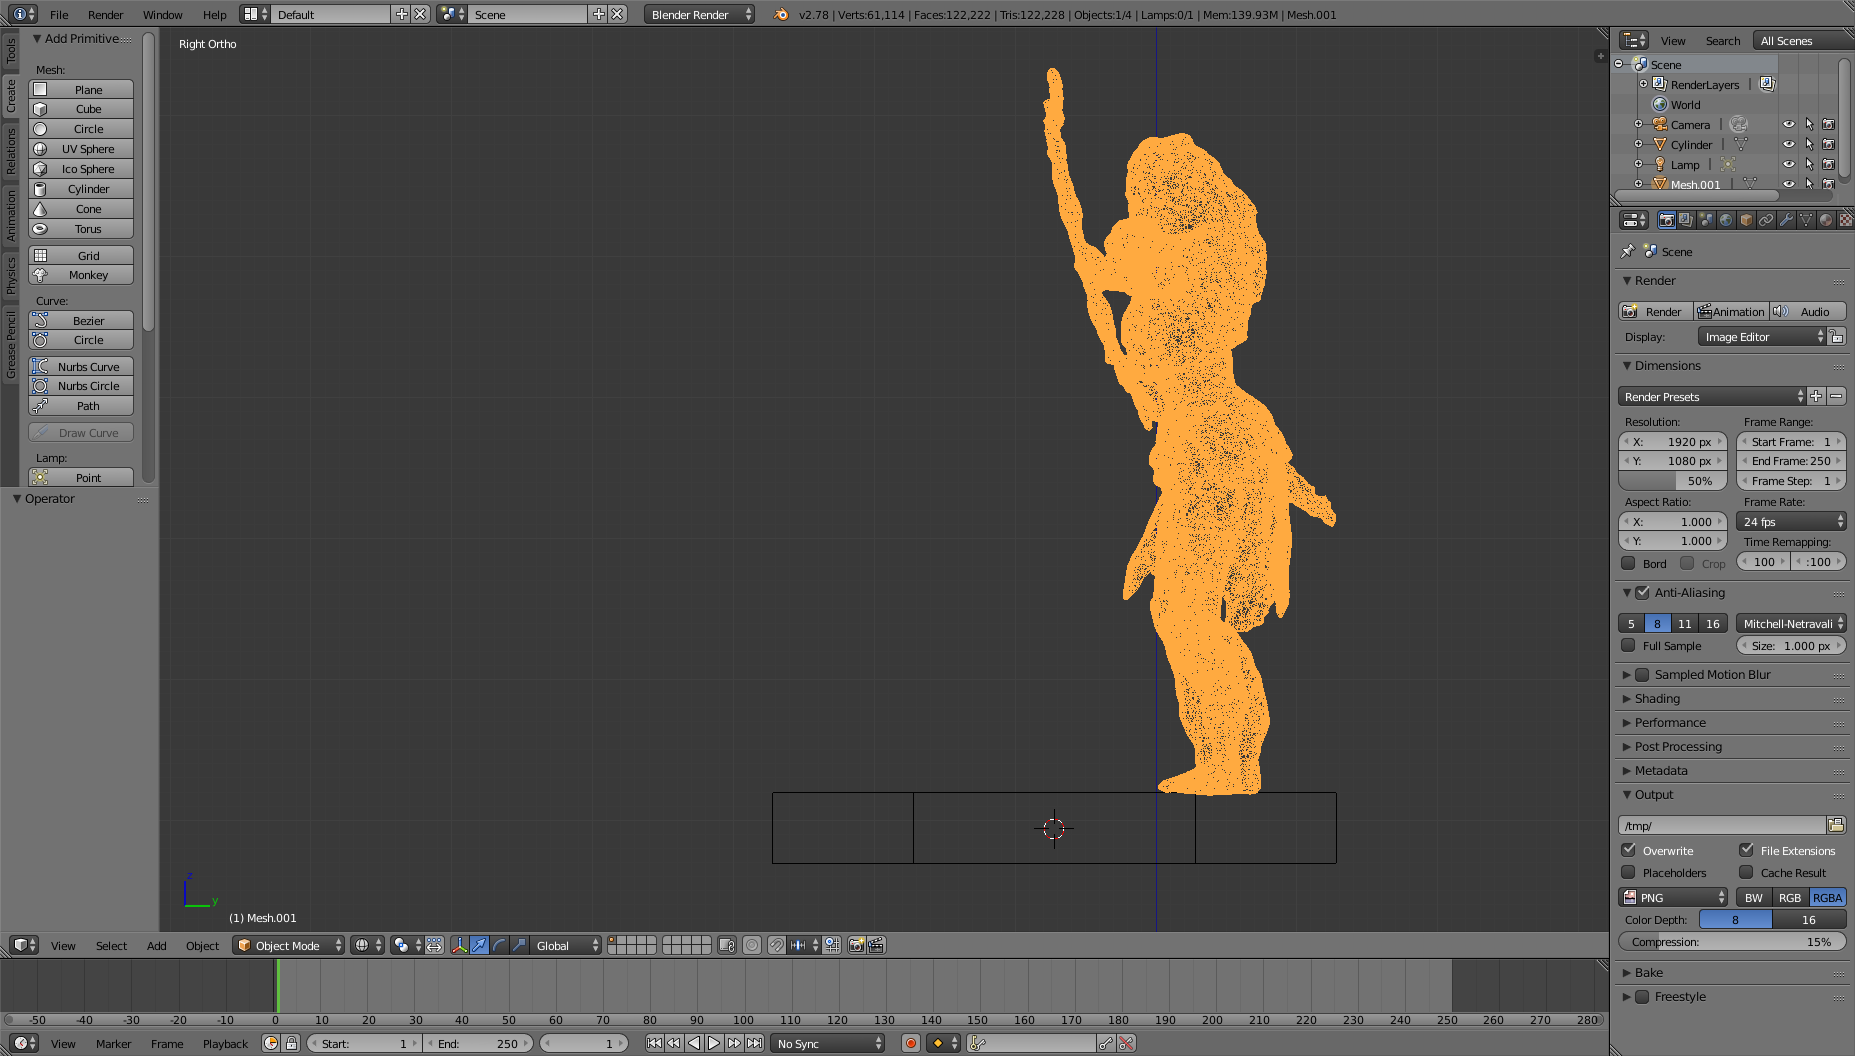1855x1056 pixels.
Task: Add a Point lamp
Action: (81, 478)
